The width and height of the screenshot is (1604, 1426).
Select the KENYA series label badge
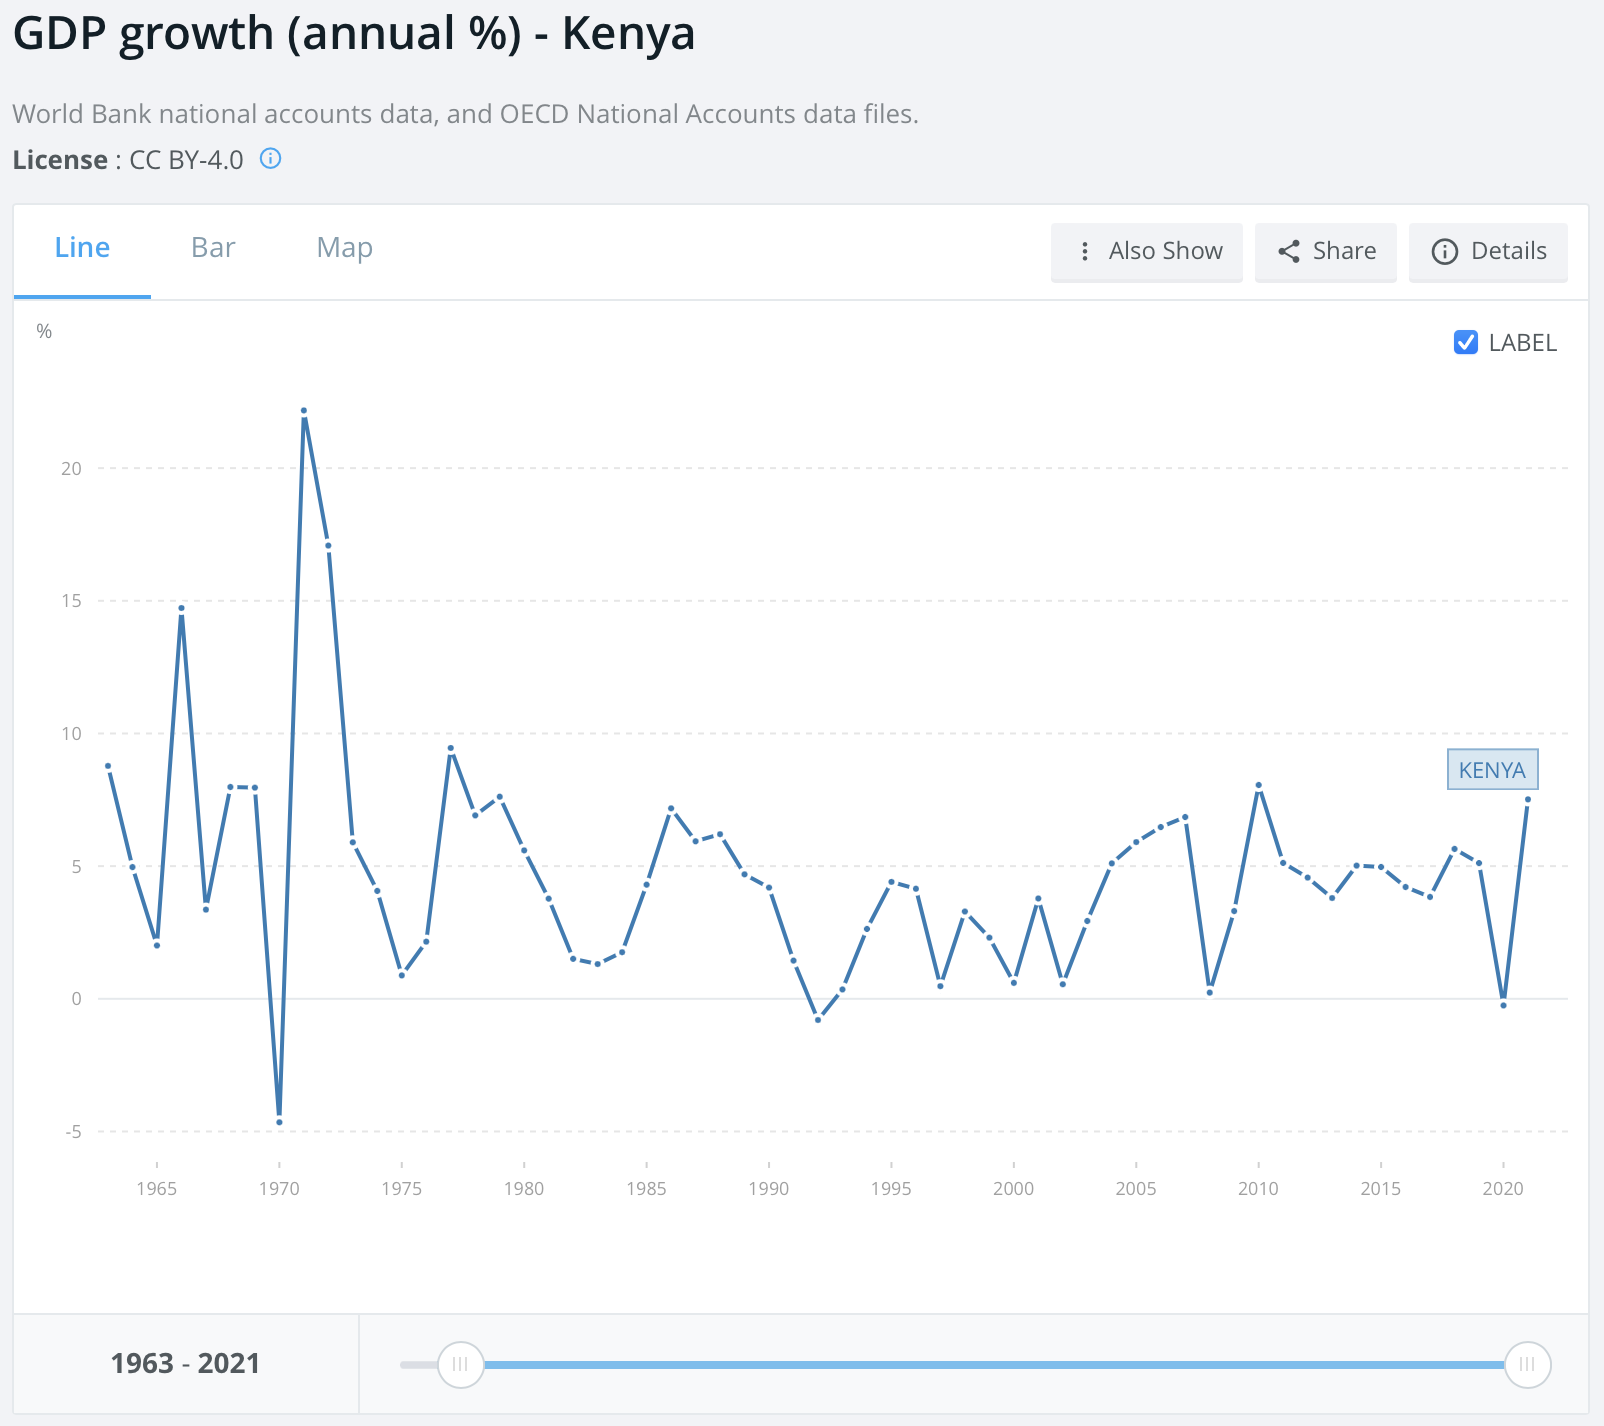pyautogui.click(x=1492, y=771)
